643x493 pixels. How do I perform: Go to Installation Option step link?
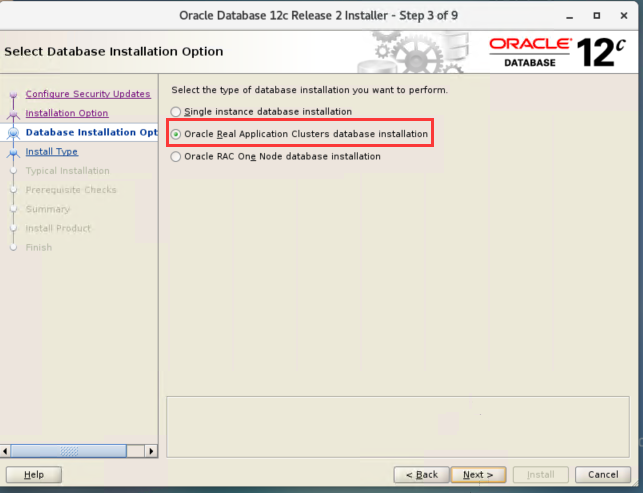point(67,113)
